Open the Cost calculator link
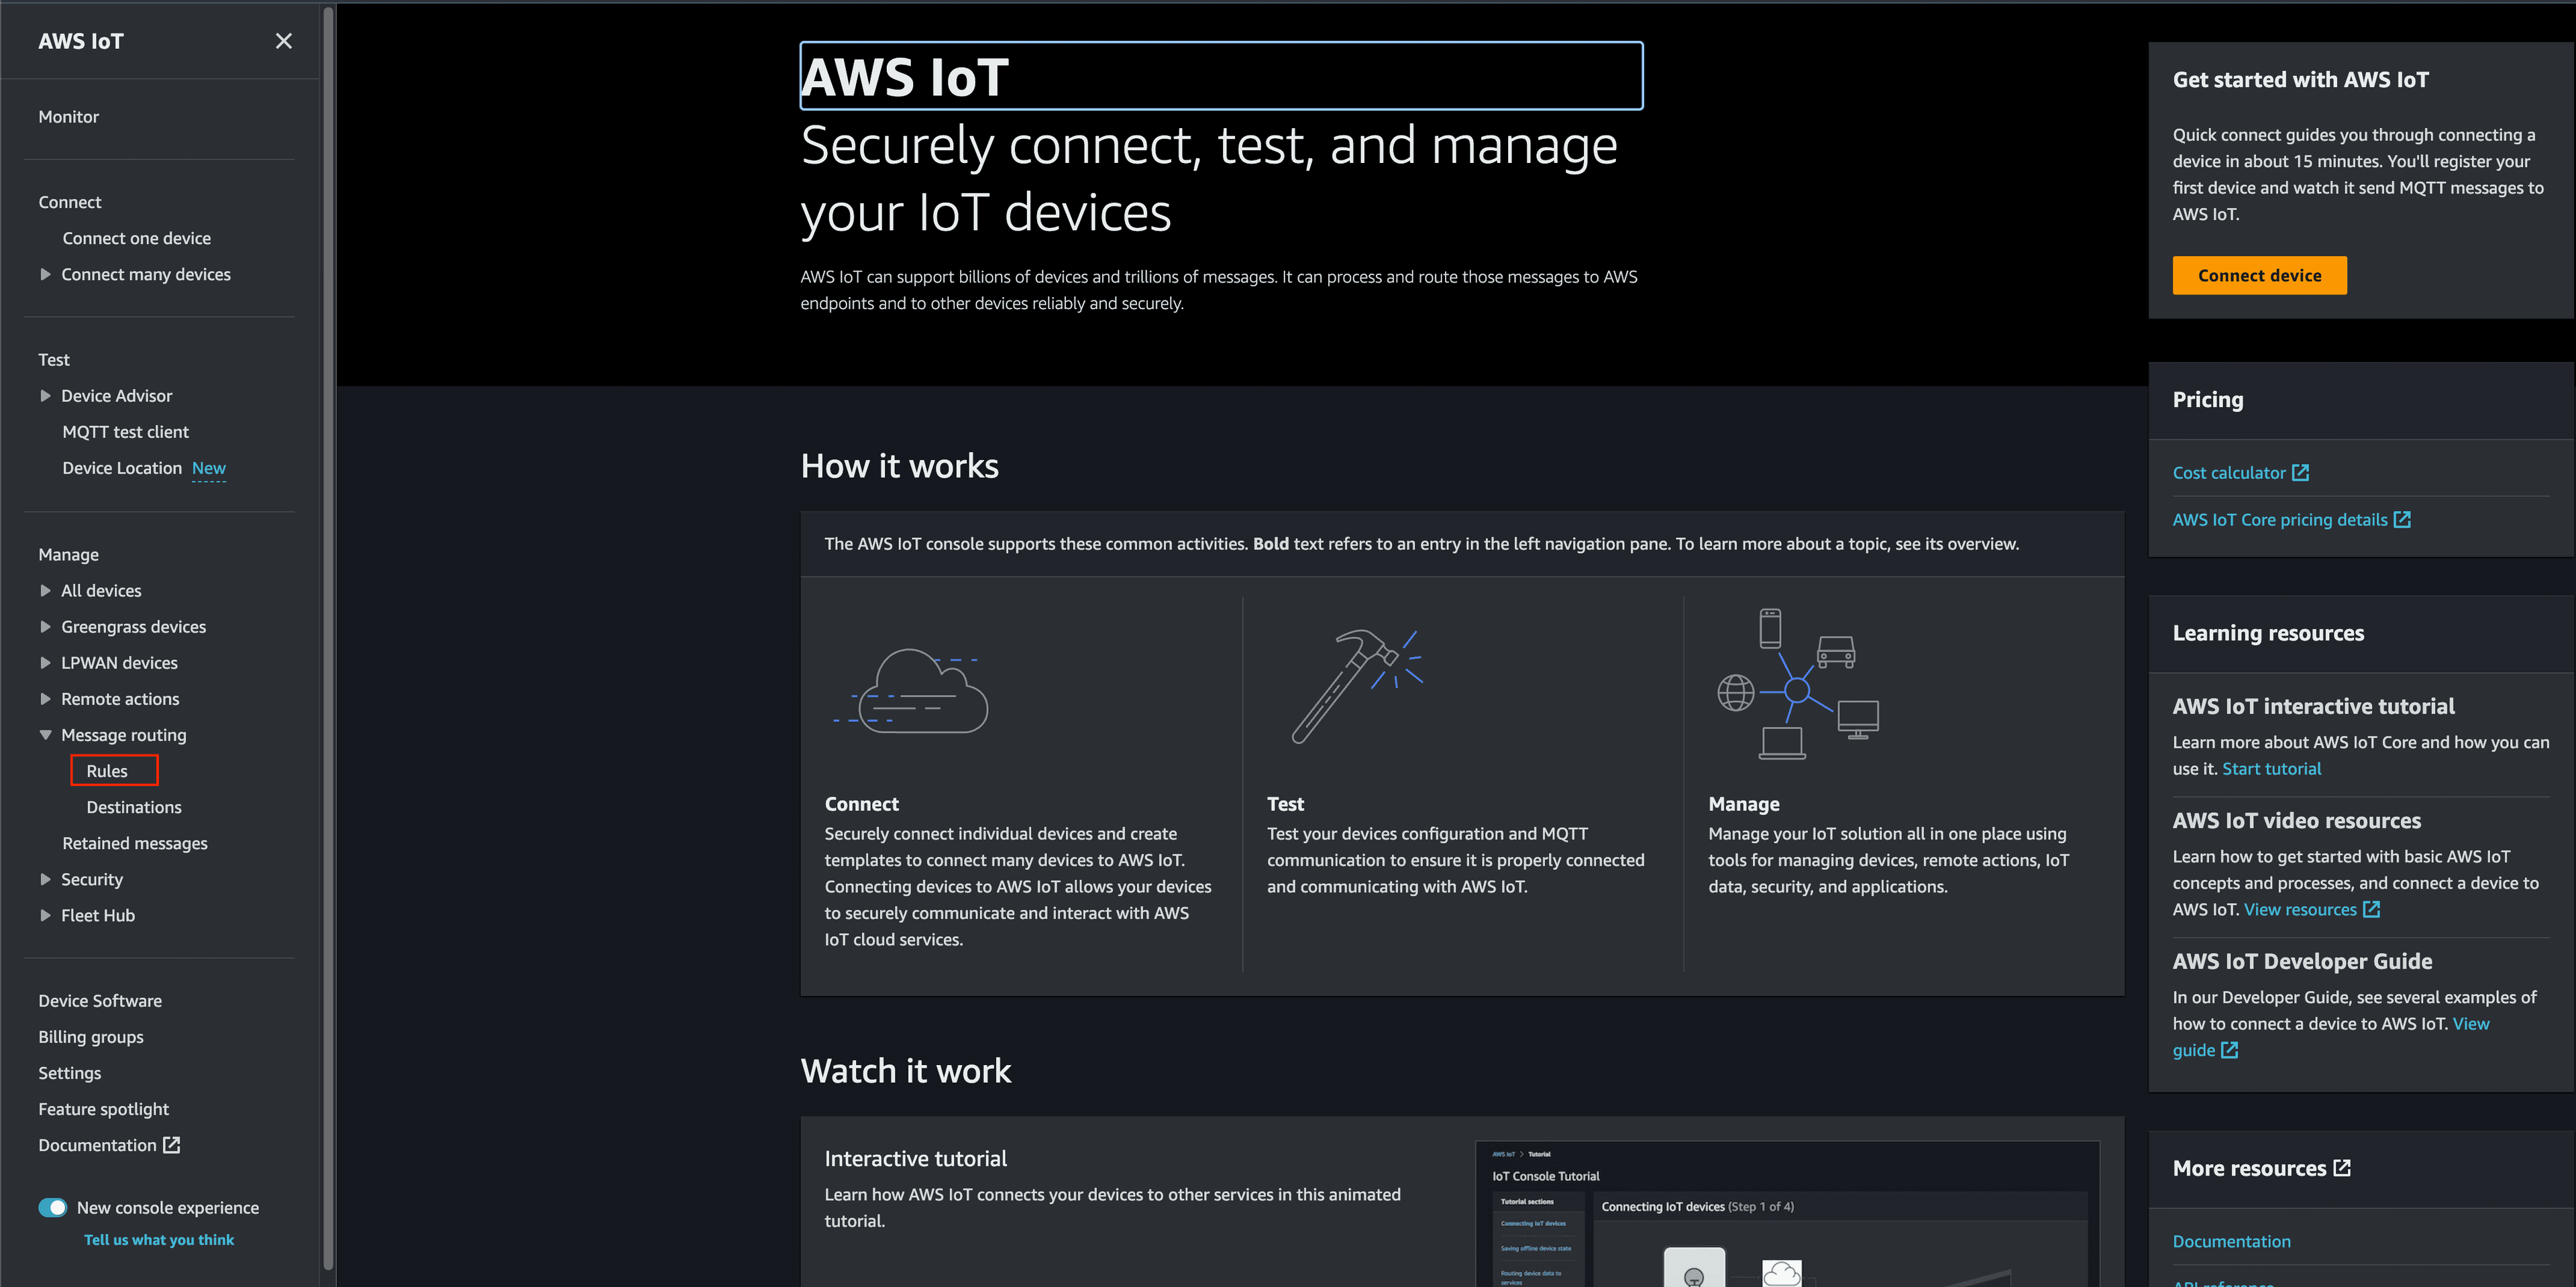This screenshot has height=1287, width=2576. click(2229, 473)
